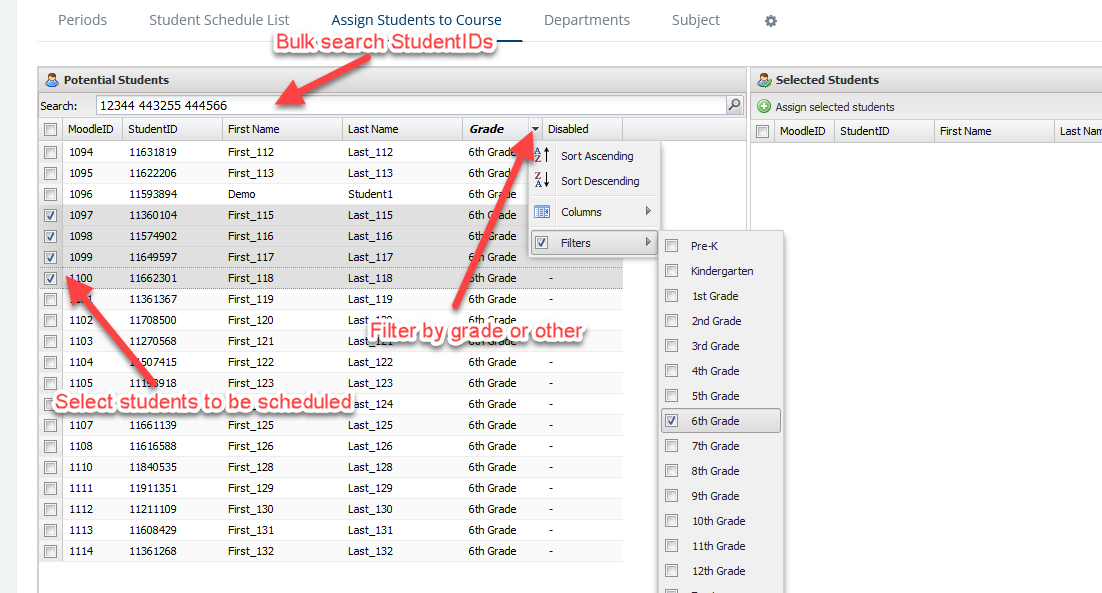The width and height of the screenshot is (1102, 593).
Task: Select checkbox for student 1094
Action: coord(50,152)
